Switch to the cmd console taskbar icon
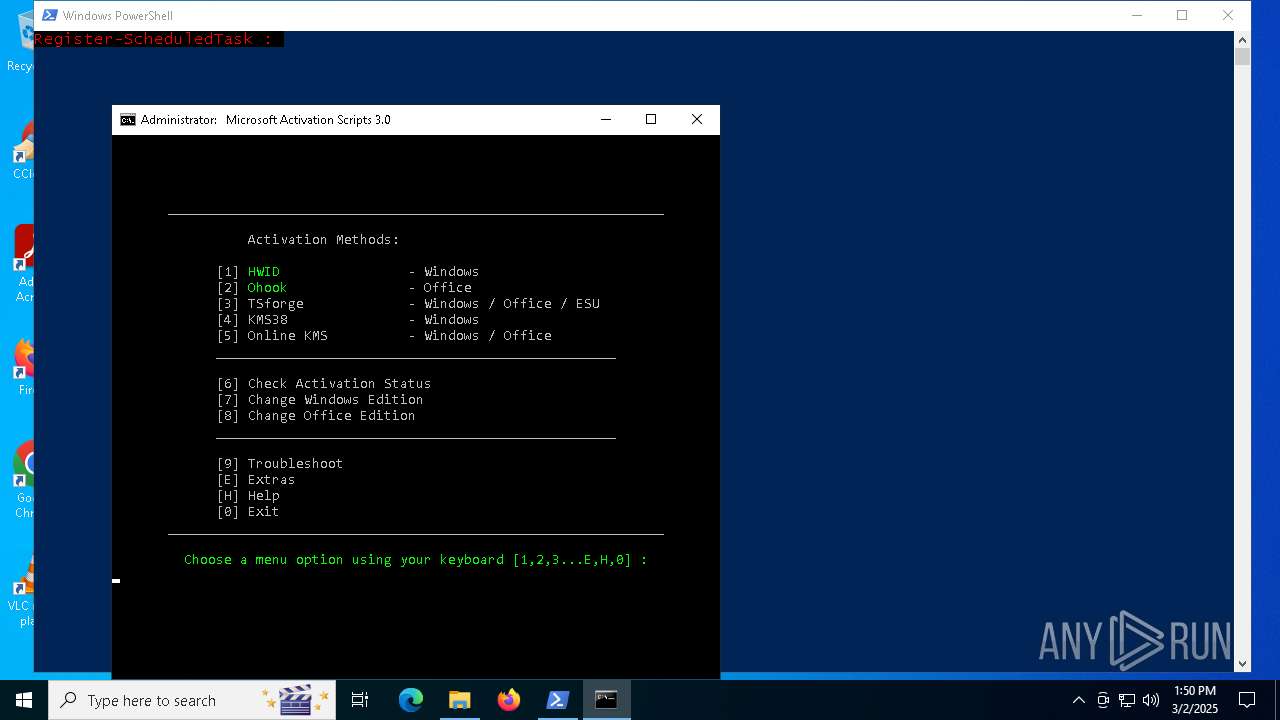This screenshot has height=720, width=1280. (606, 700)
